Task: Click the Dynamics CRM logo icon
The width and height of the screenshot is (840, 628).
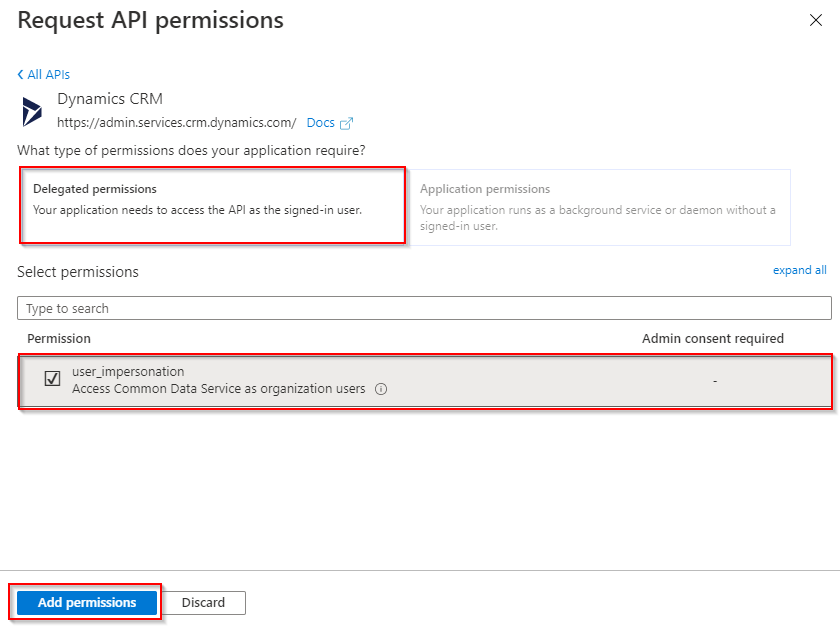Action: (x=32, y=111)
